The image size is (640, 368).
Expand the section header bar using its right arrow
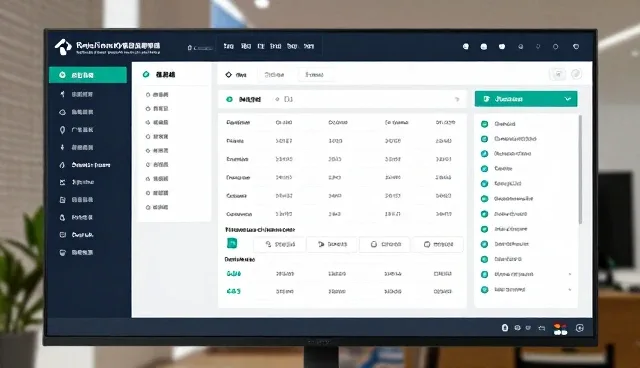(457, 100)
